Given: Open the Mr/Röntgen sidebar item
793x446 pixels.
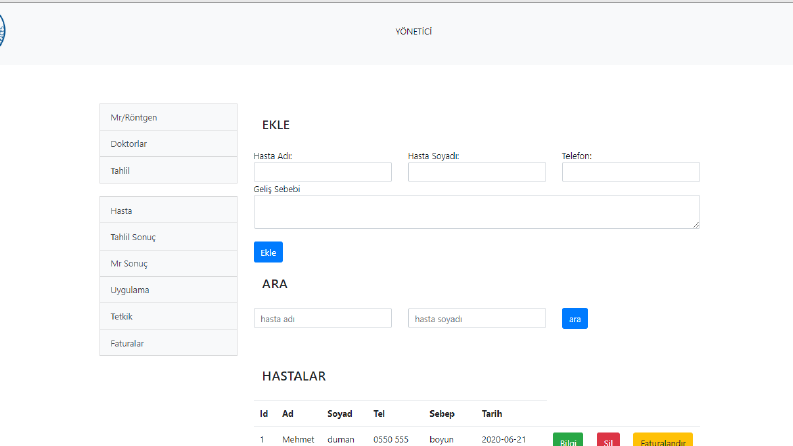Looking at the screenshot, I should (168, 117).
